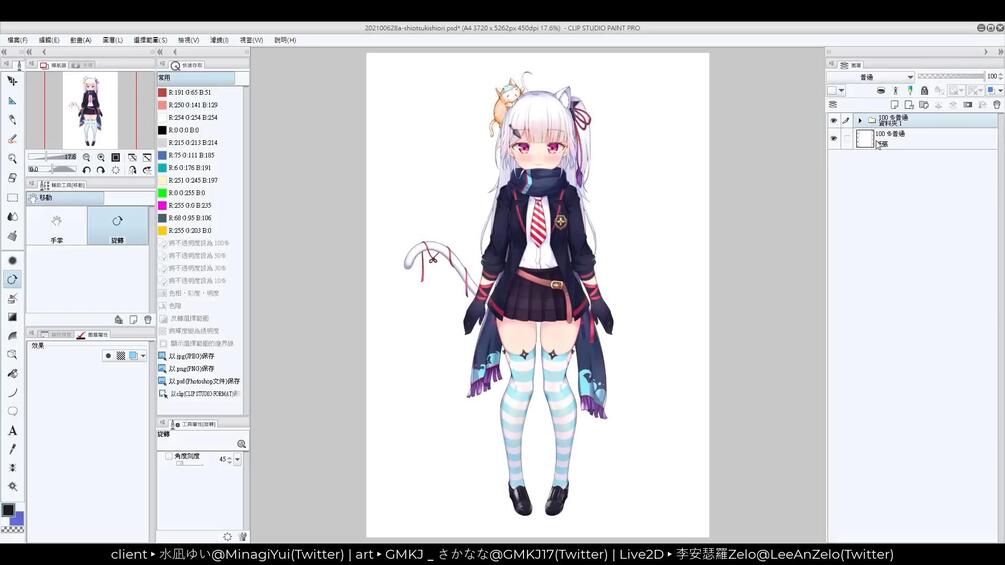Screen dimensions: 1005x565
Task: Select the Balloon tool in the toolbar
Action: click(12, 411)
